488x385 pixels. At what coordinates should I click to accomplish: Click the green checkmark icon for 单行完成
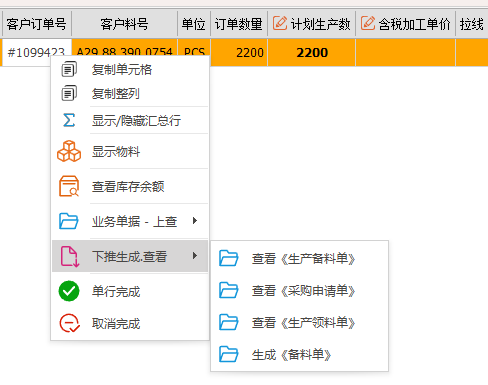[x=69, y=291]
